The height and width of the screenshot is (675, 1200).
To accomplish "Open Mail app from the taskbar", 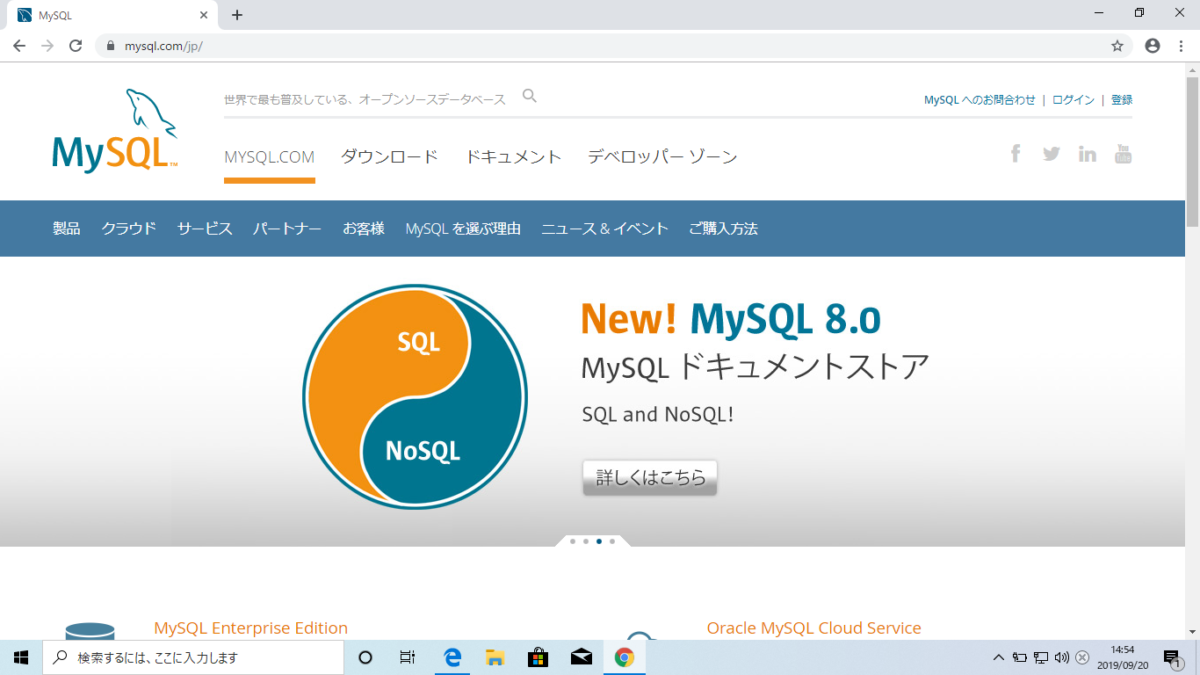I will [581, 657].
